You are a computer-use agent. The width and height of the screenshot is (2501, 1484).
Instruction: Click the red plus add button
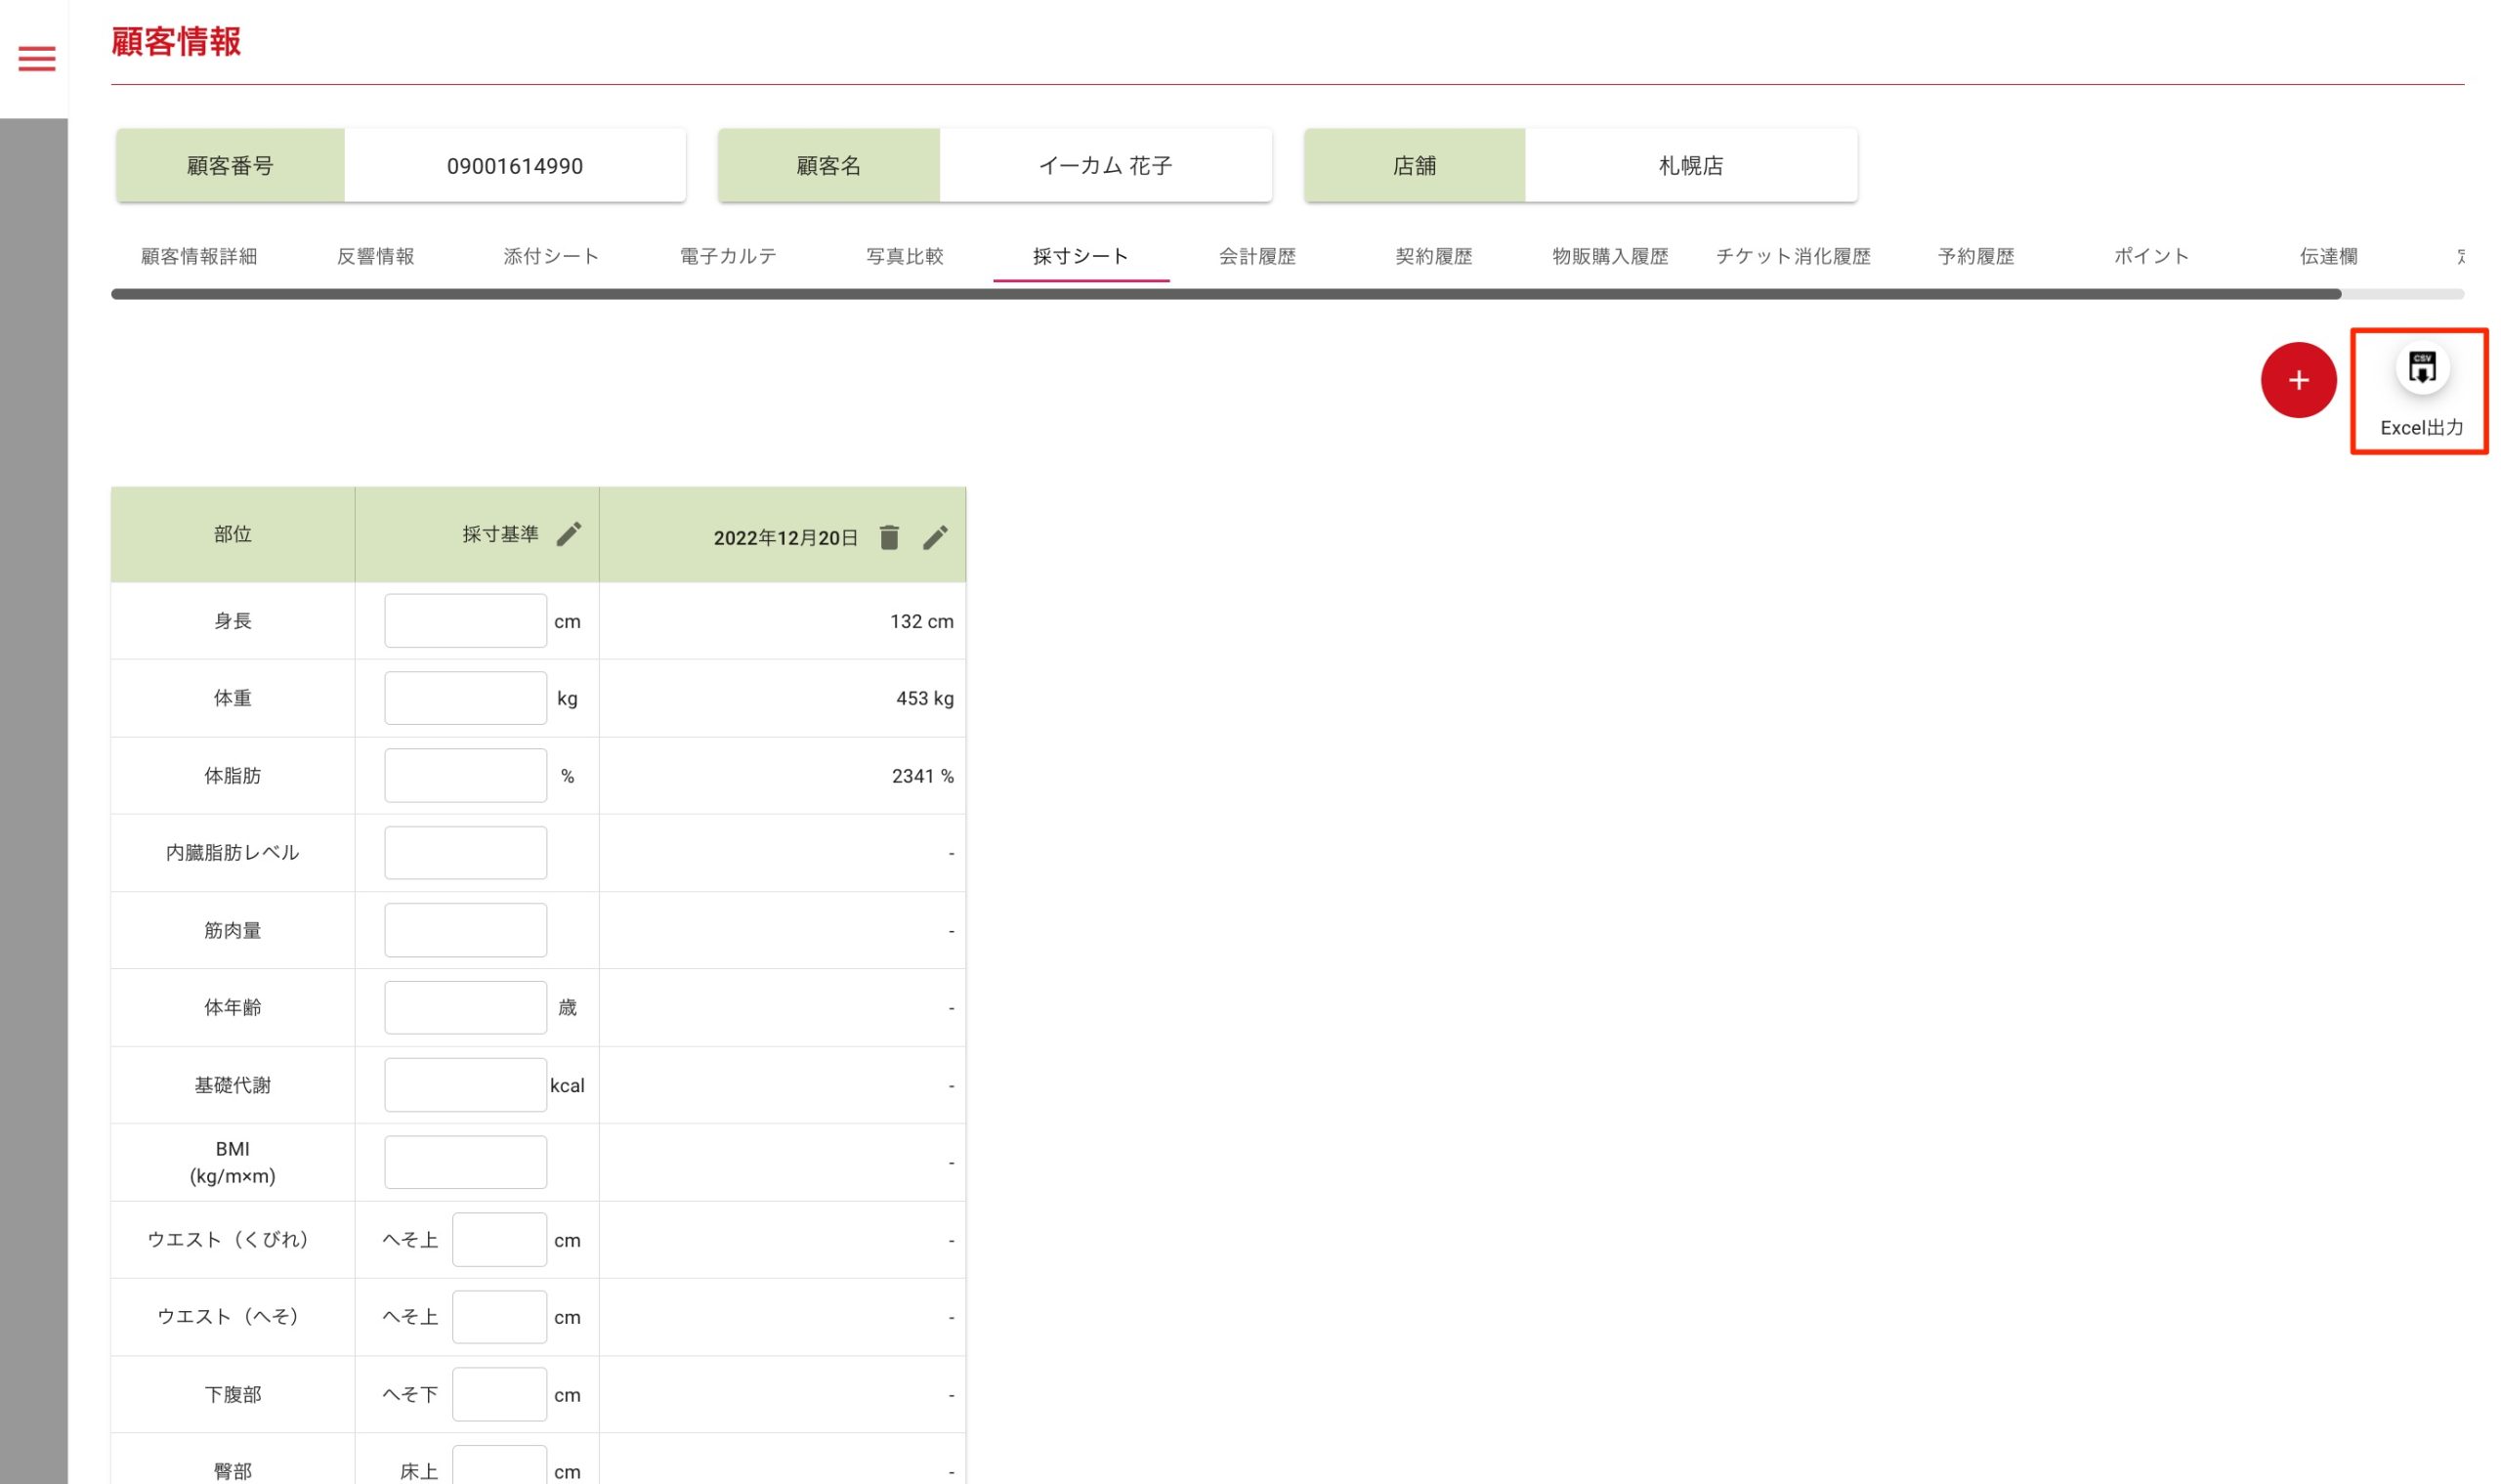coord(2297,380)
